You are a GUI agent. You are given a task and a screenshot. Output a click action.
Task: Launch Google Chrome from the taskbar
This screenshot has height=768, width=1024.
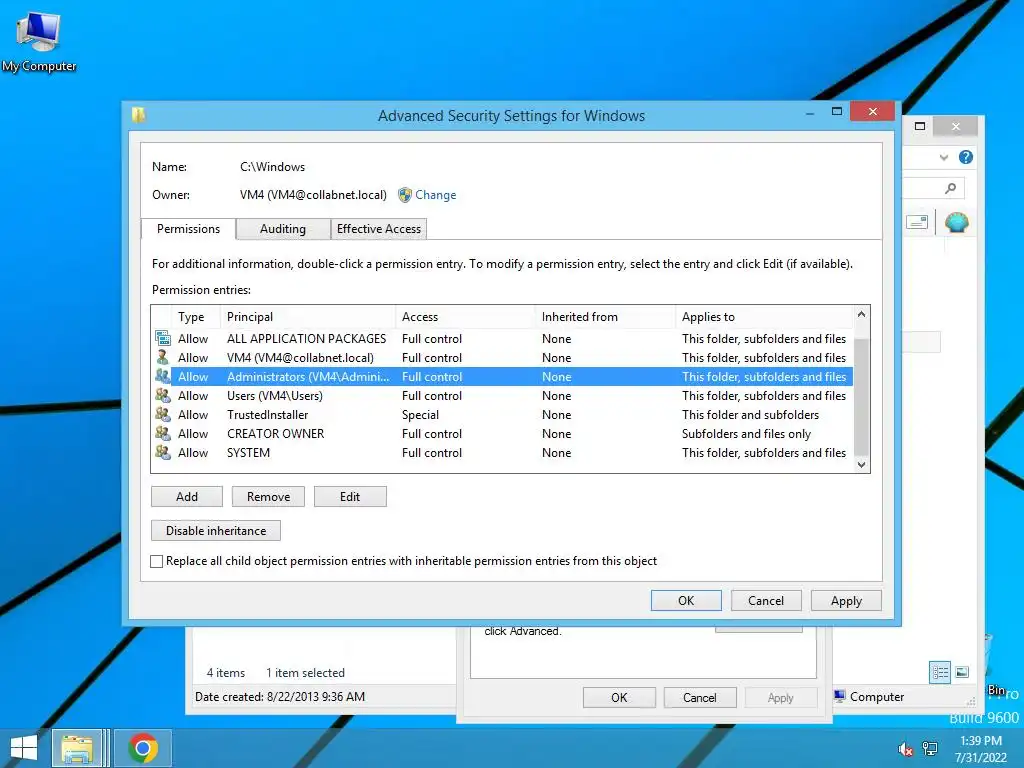tap(143, 748)
